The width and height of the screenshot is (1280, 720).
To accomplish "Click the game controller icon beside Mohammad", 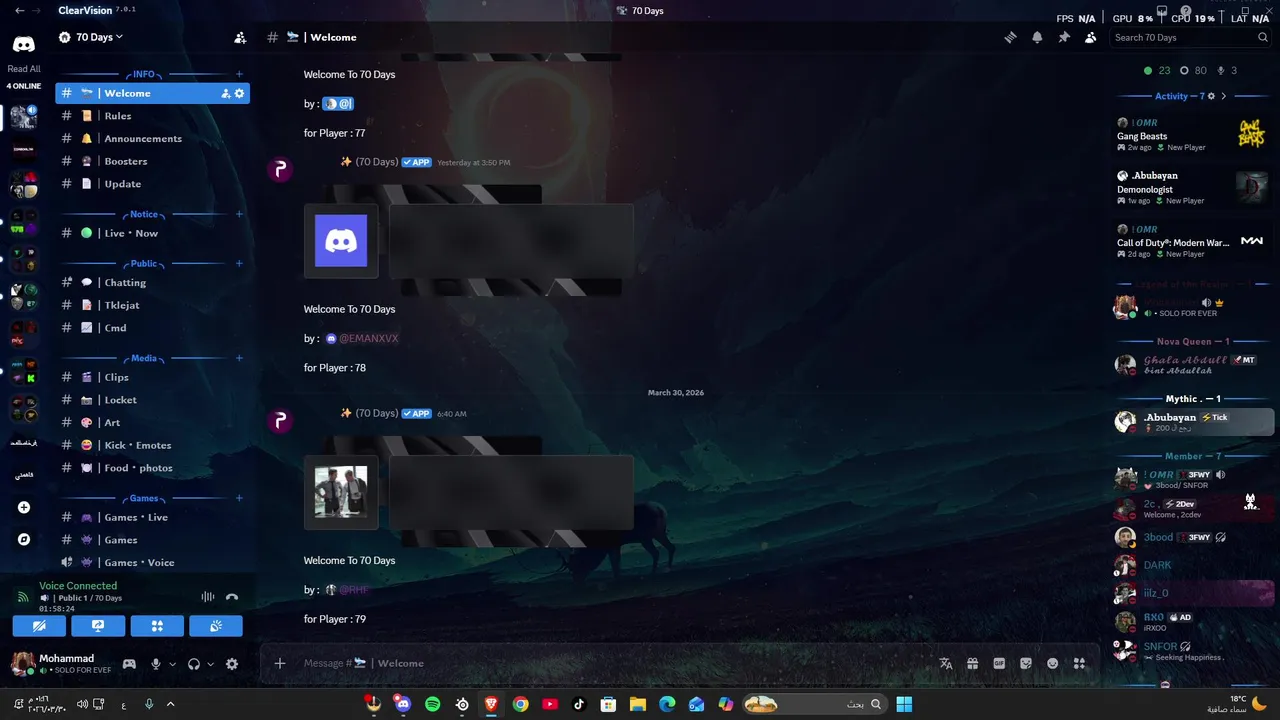I will pos(129,664).
